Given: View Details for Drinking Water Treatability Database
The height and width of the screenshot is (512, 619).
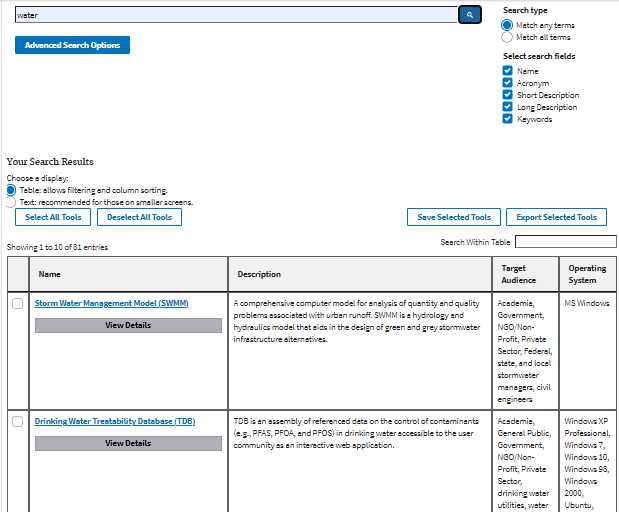Looking at the screenshot, I should coord(128,443).
